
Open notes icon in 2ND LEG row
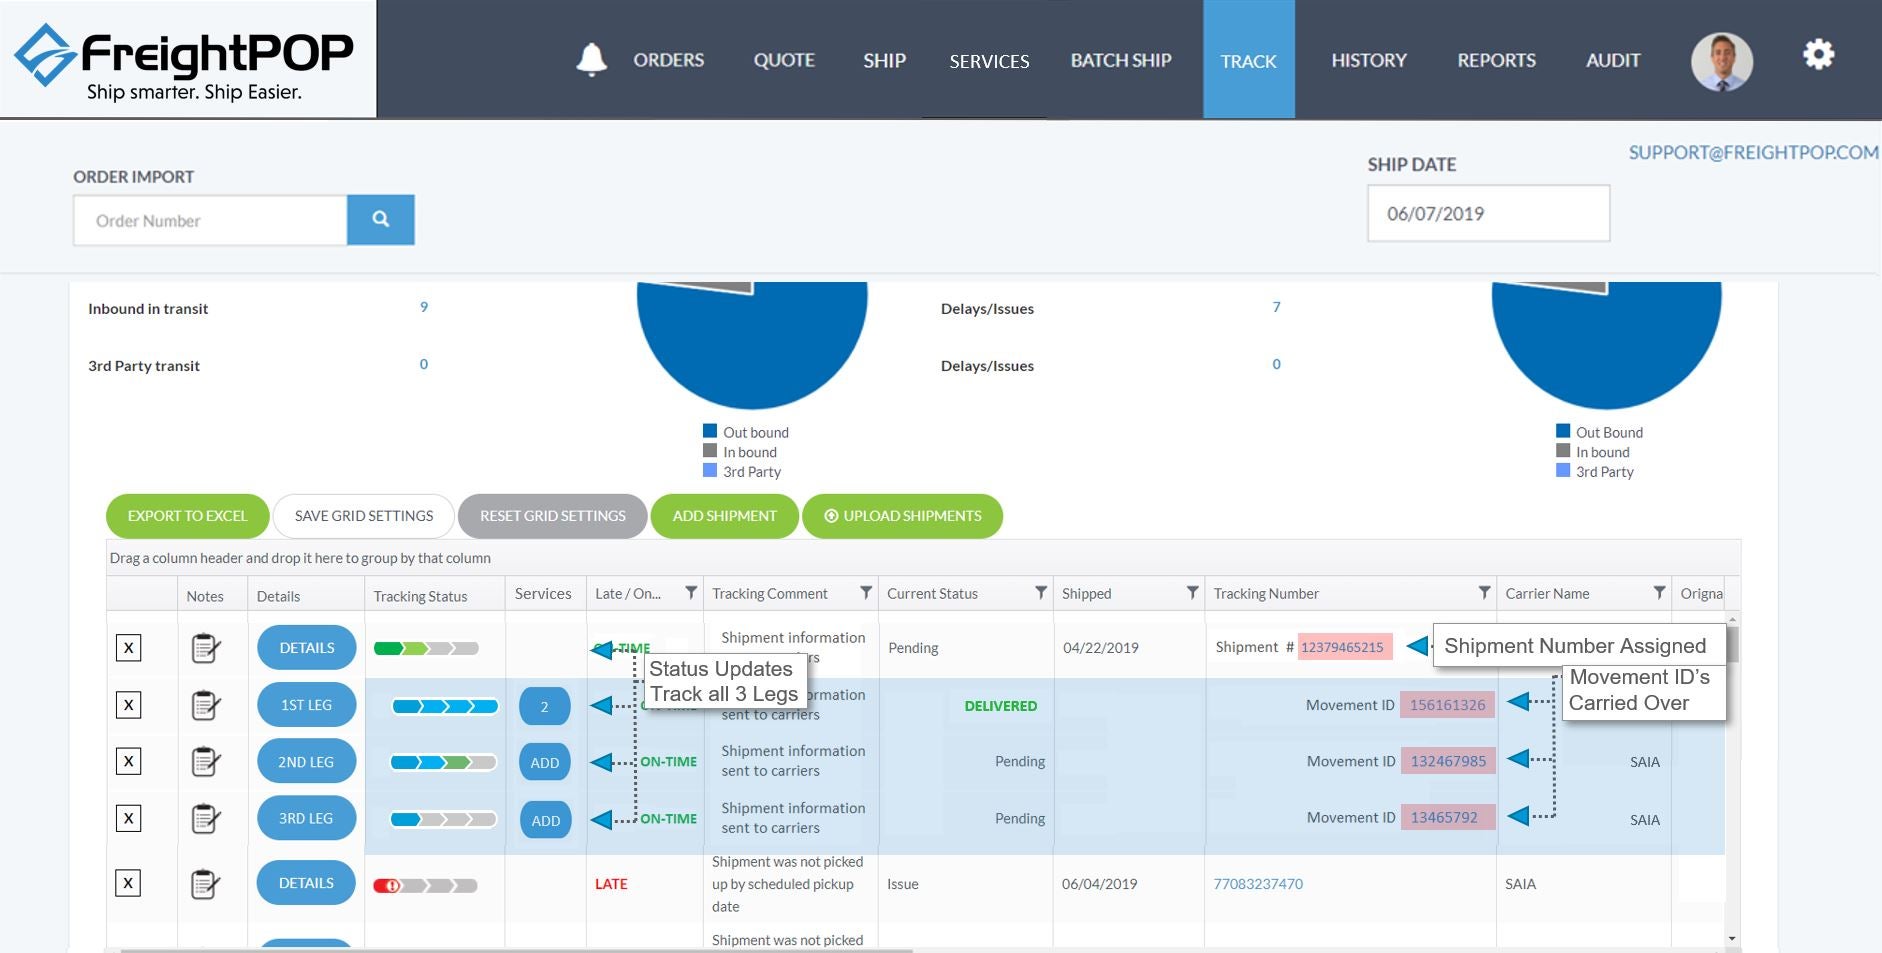[205, 762]
